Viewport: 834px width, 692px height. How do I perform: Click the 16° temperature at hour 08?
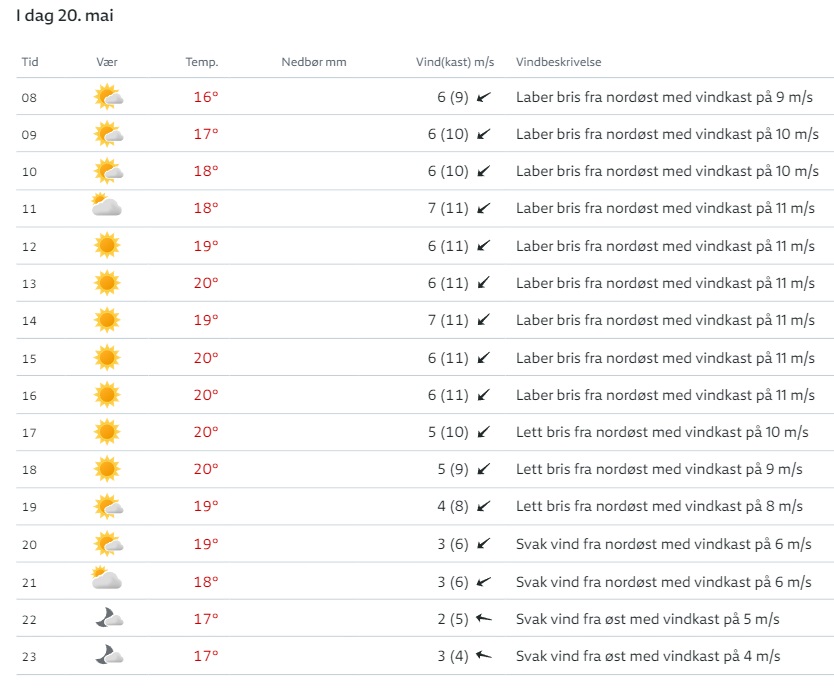[x=205, y=97]
